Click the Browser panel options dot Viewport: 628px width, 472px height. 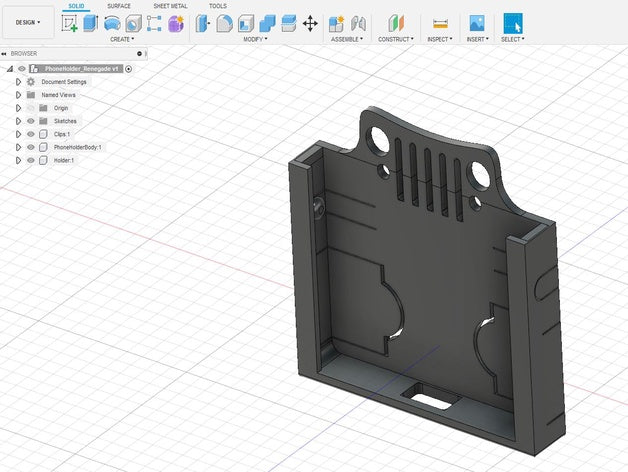[139, 53]
